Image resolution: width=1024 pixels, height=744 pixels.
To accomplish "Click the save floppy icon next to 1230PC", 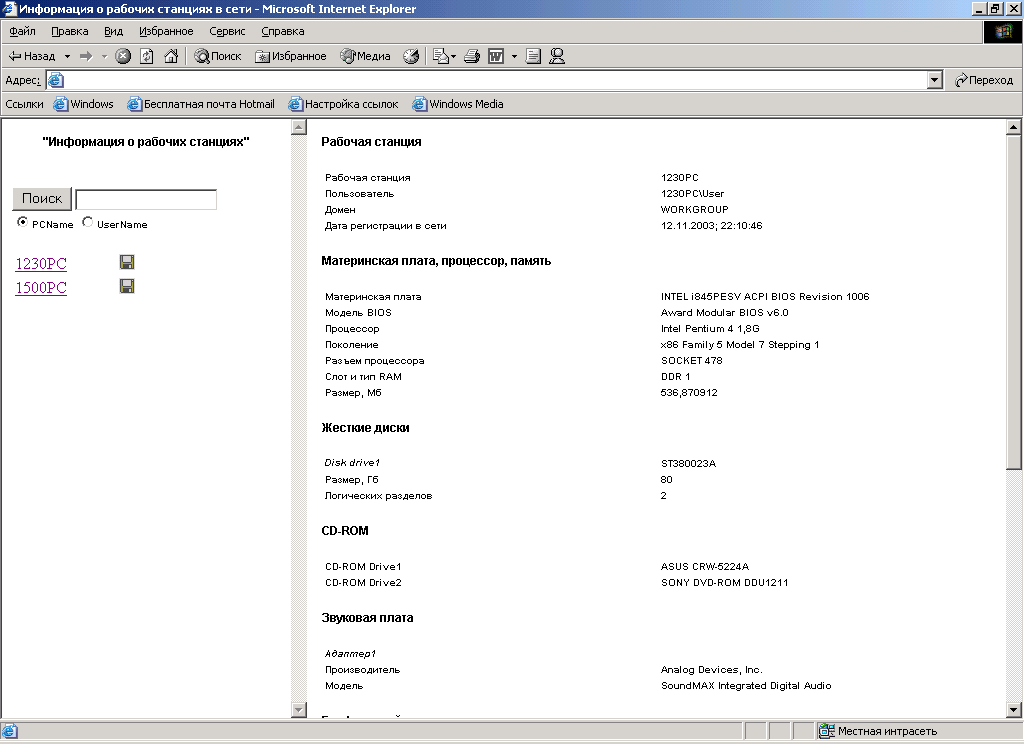I will pos(127,262).
